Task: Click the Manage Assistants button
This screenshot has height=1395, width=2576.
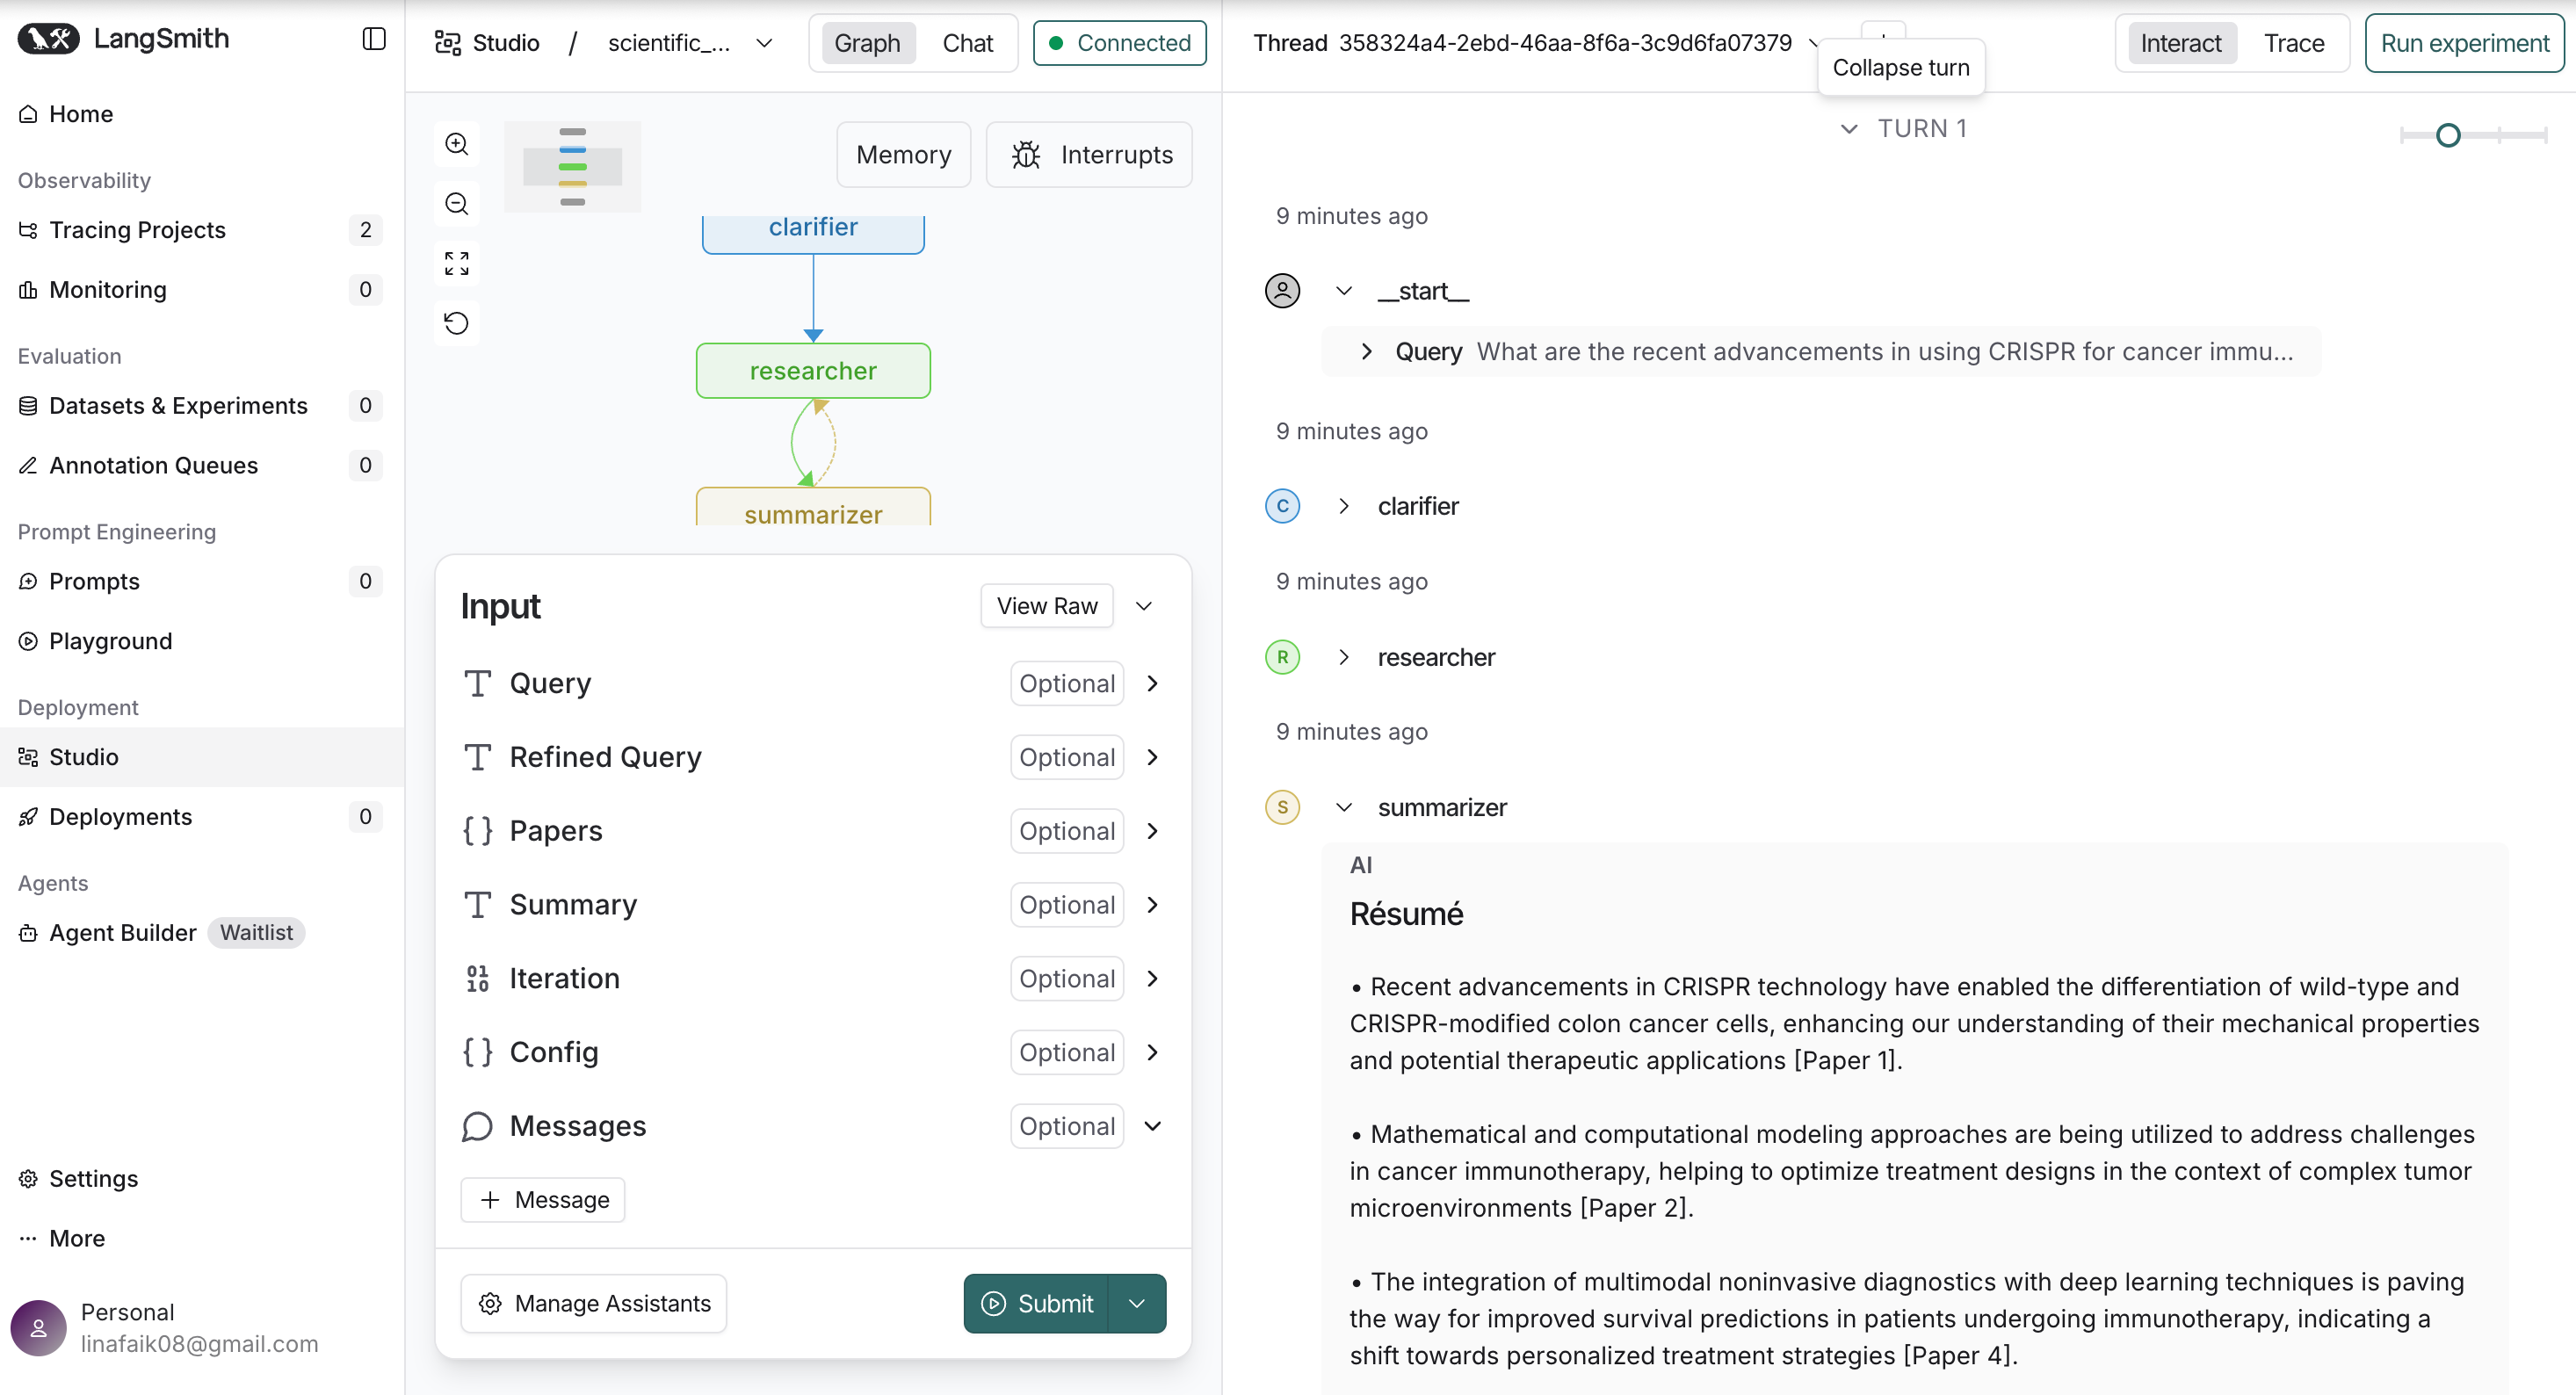Action: (x=593, y=1303)
